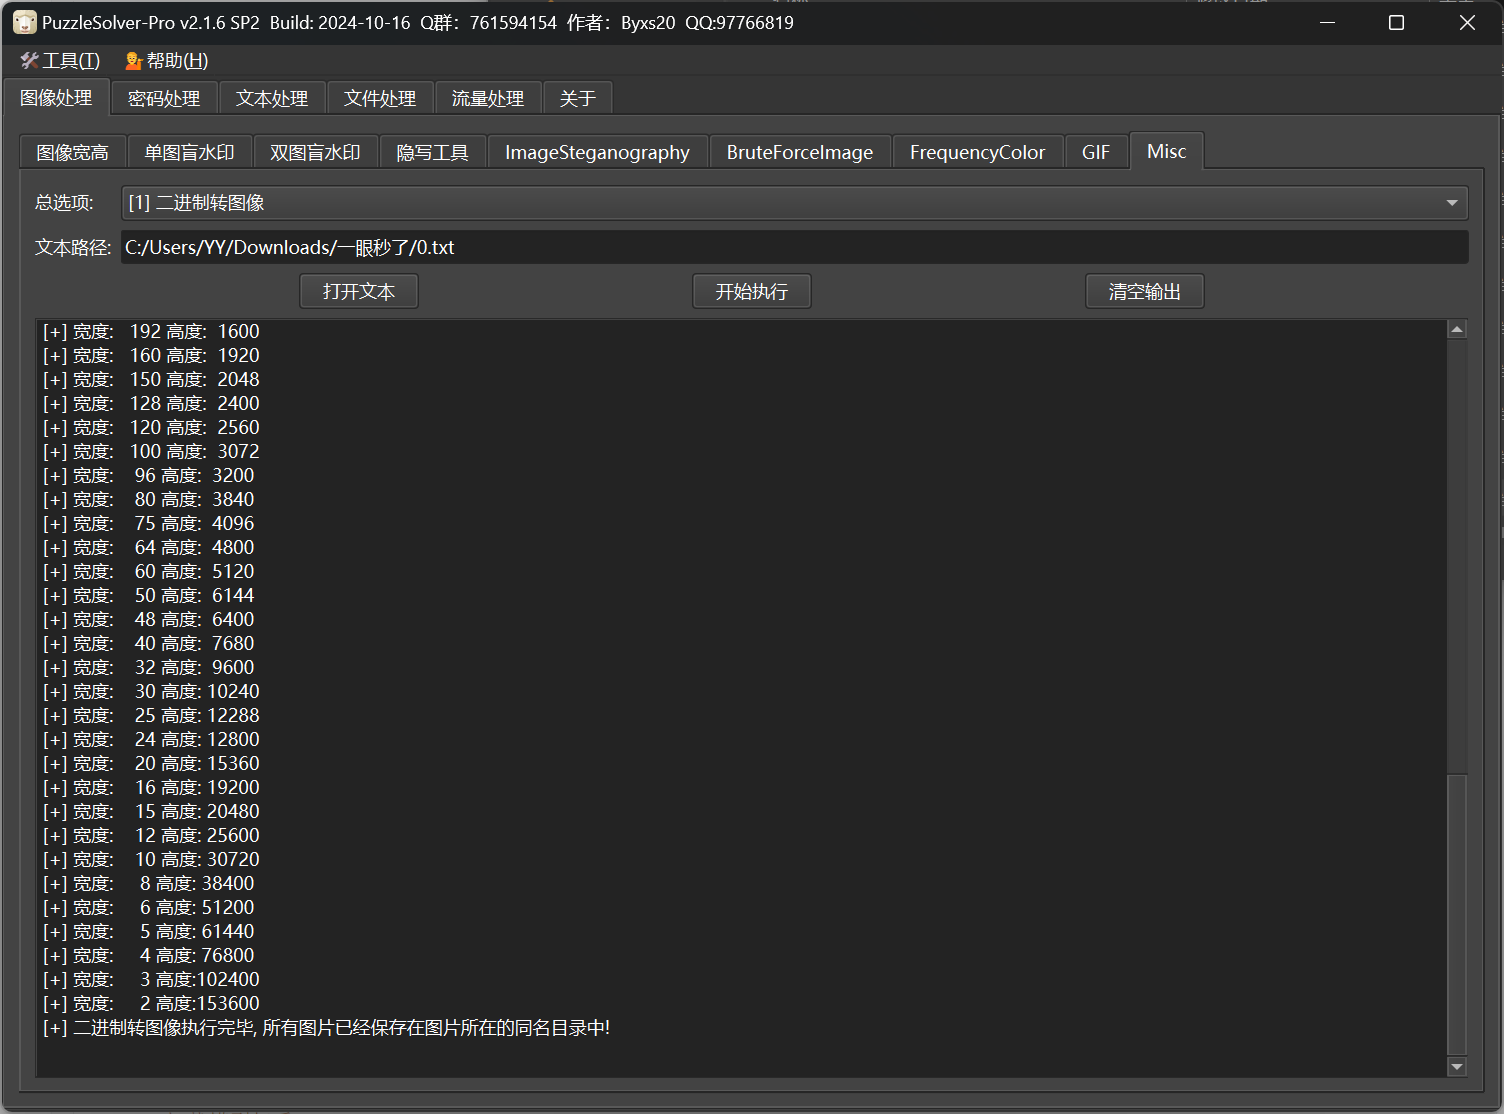
Task: Click the 清空输出 button
Action: click(x=1145, y=291)
